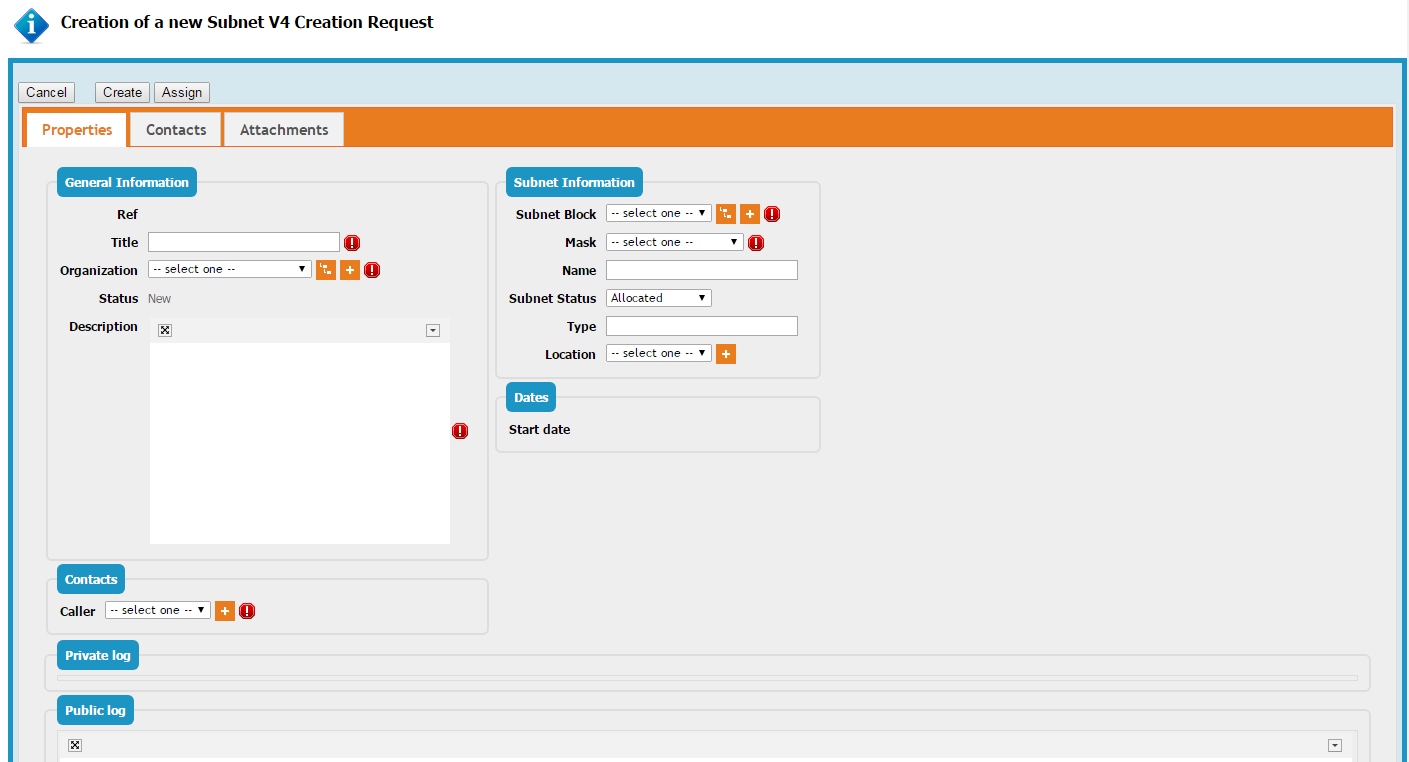Screen dimensions: 1409x762
Task: Click the plus icon beside Location dropdown
Action: click(726, 354)
